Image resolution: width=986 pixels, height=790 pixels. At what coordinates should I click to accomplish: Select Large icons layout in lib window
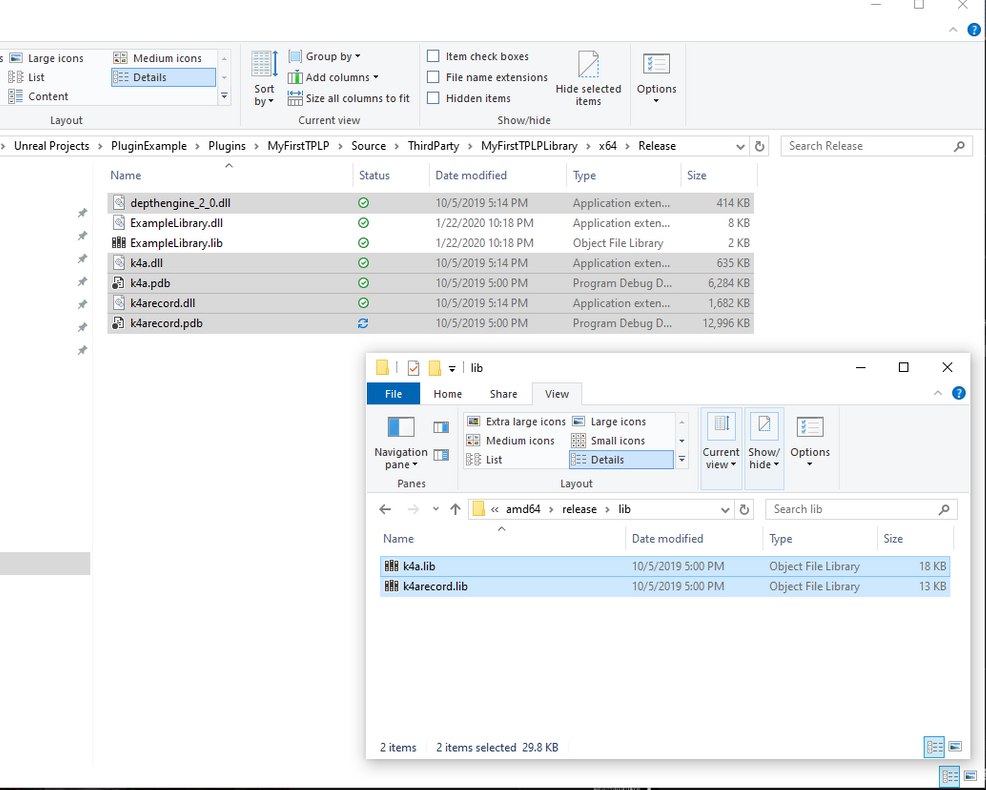tap(609, 421)
